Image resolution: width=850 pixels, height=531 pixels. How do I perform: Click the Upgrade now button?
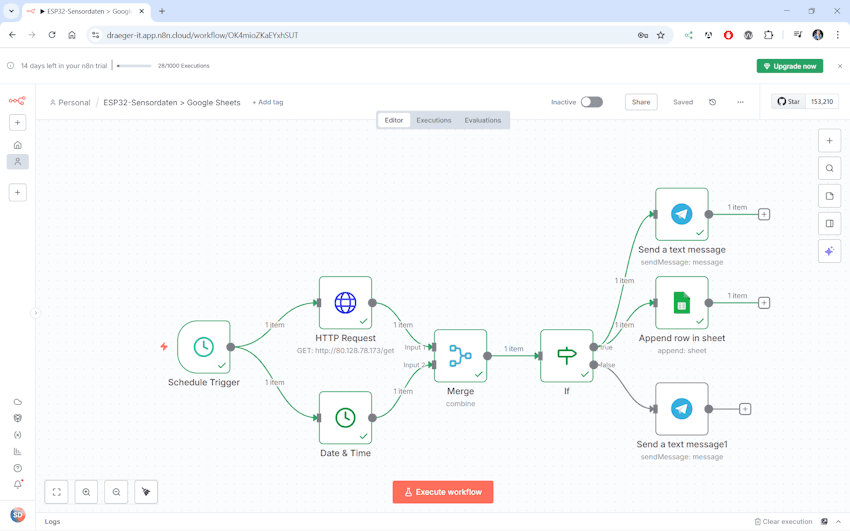pyautogui.click(x=789, y=66)
